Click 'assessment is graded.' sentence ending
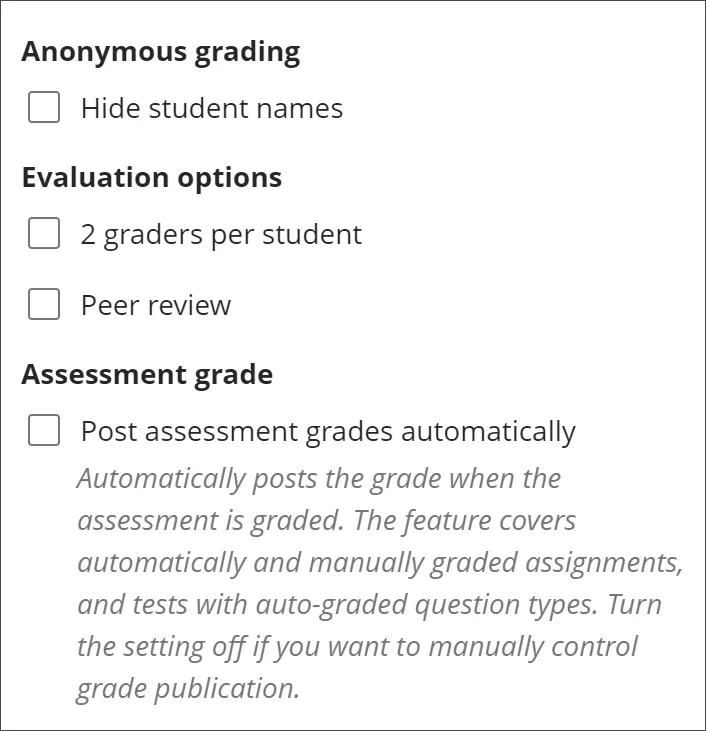The image size is (706, 731). (x=211, y=521)
